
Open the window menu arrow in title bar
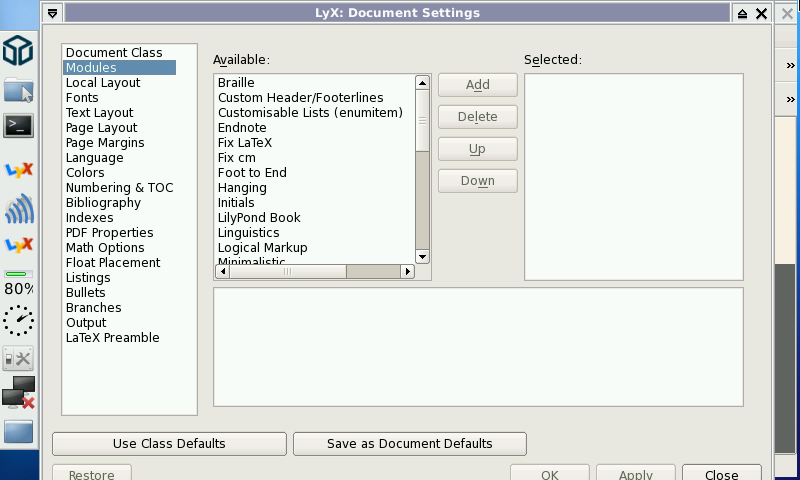(x=53, y=13)
